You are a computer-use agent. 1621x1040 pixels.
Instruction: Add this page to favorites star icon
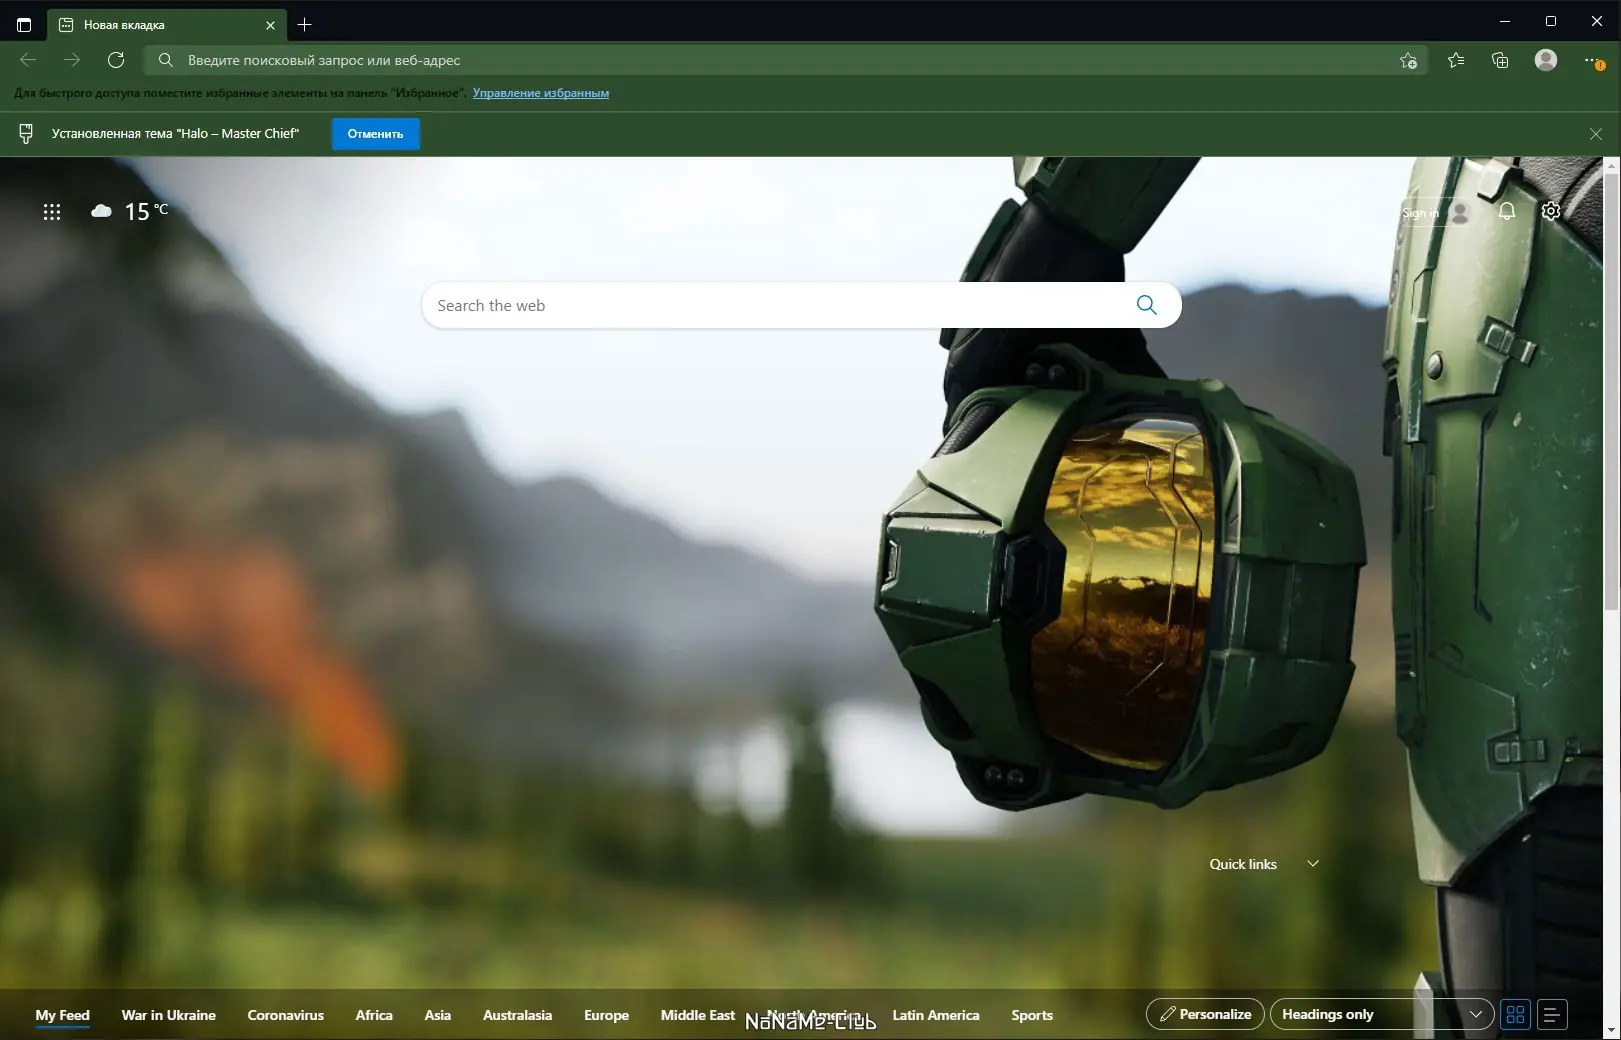click(1408, 61)
